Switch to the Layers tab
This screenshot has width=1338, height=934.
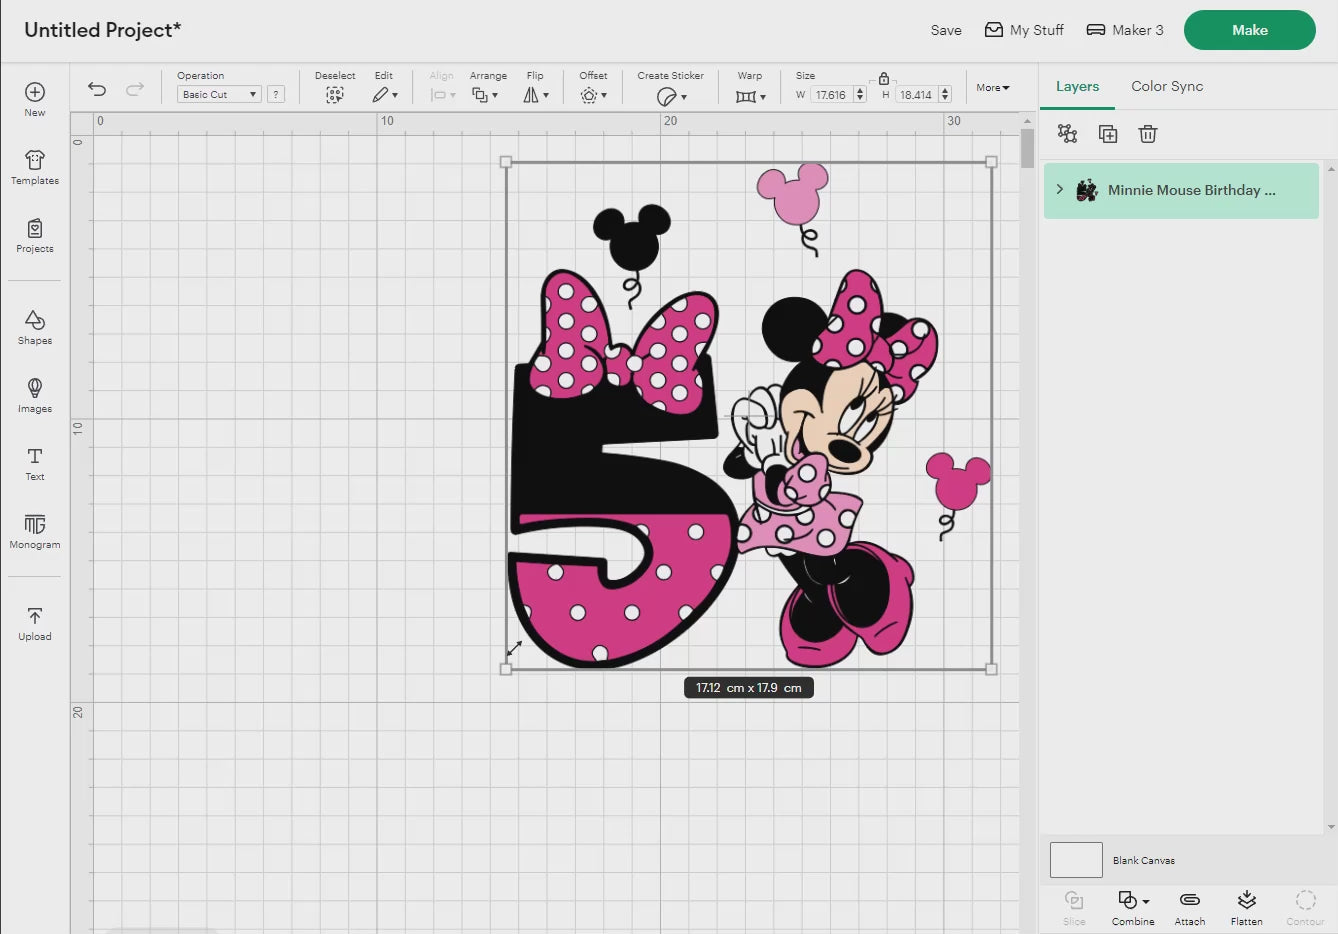pos(1077,86)
